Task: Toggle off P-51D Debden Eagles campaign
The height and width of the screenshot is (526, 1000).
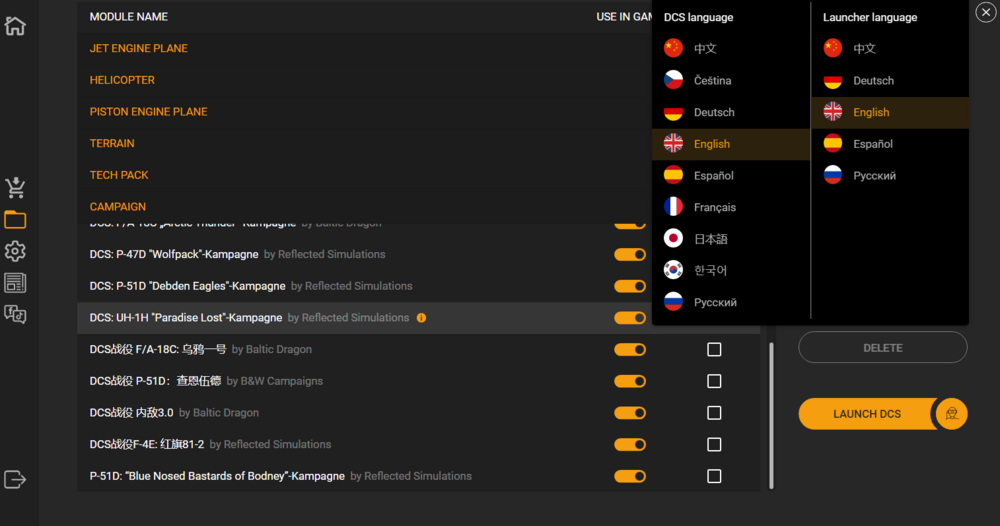Action: [x=630, y=286]
